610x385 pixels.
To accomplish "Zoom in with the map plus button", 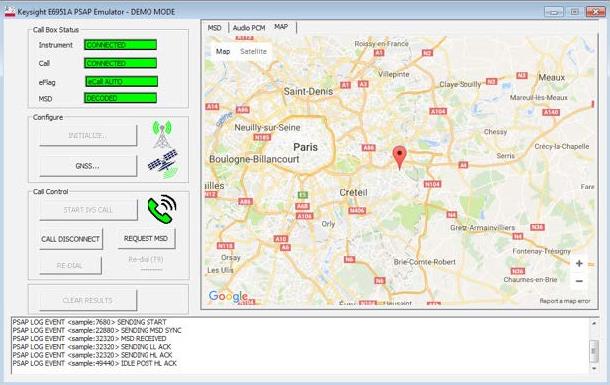I will tap(579, 264).
